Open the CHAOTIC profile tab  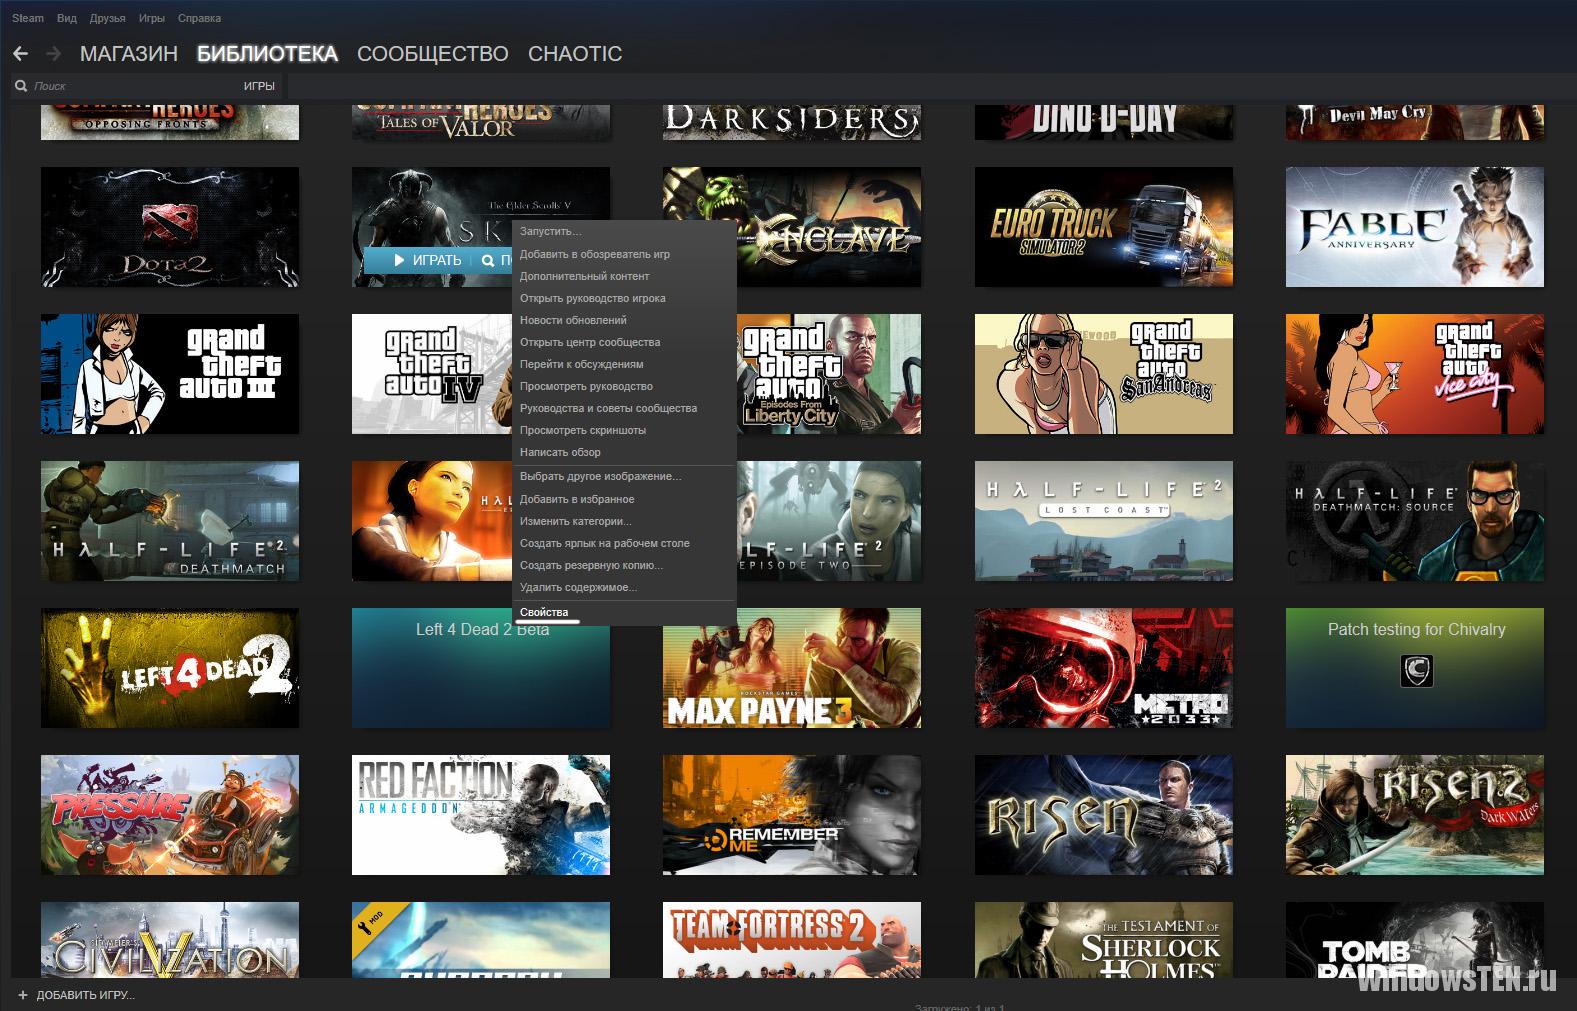click(x=575, y=54)
